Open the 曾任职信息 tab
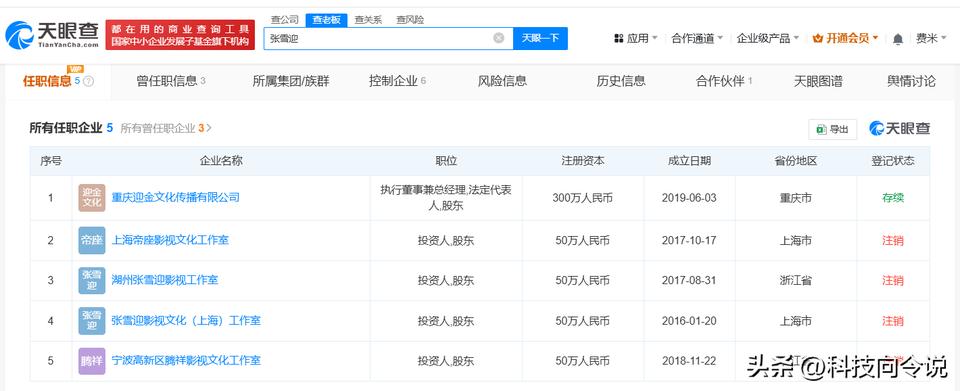The width and height of the screenshot is (960, 391). (171, 81)
